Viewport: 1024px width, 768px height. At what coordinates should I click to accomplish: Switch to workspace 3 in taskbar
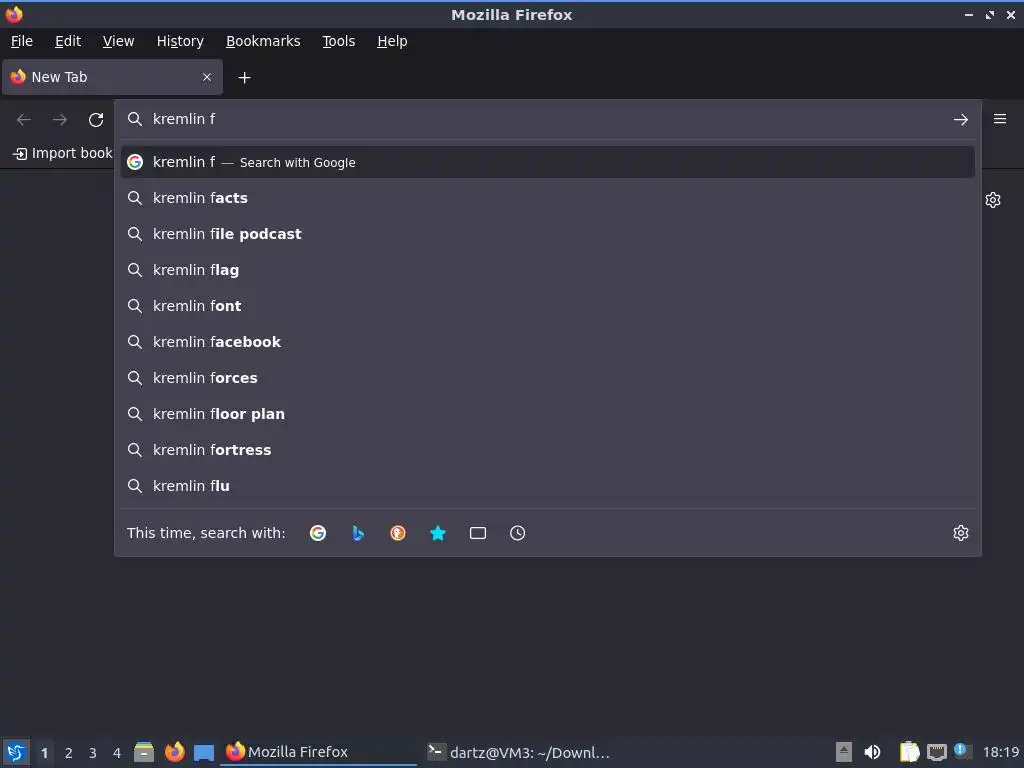(x=93, y=753)
